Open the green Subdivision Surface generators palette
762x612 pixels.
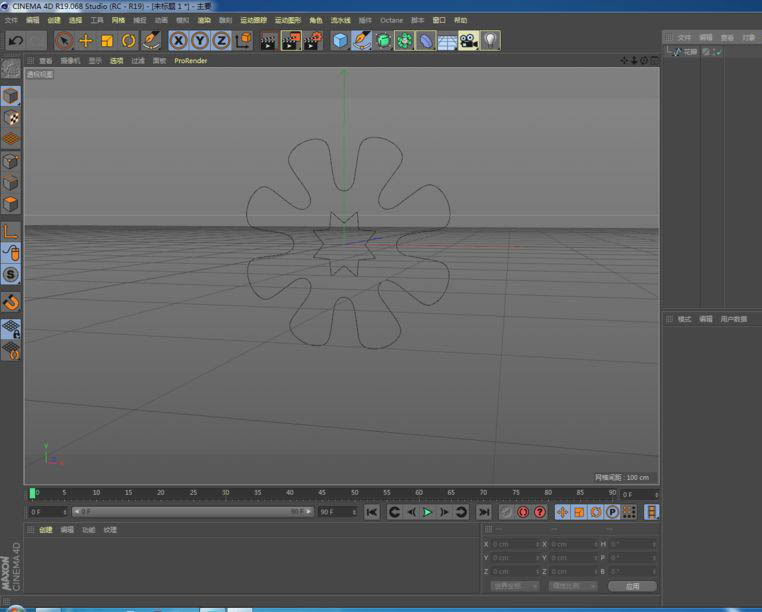click(383, 40)
